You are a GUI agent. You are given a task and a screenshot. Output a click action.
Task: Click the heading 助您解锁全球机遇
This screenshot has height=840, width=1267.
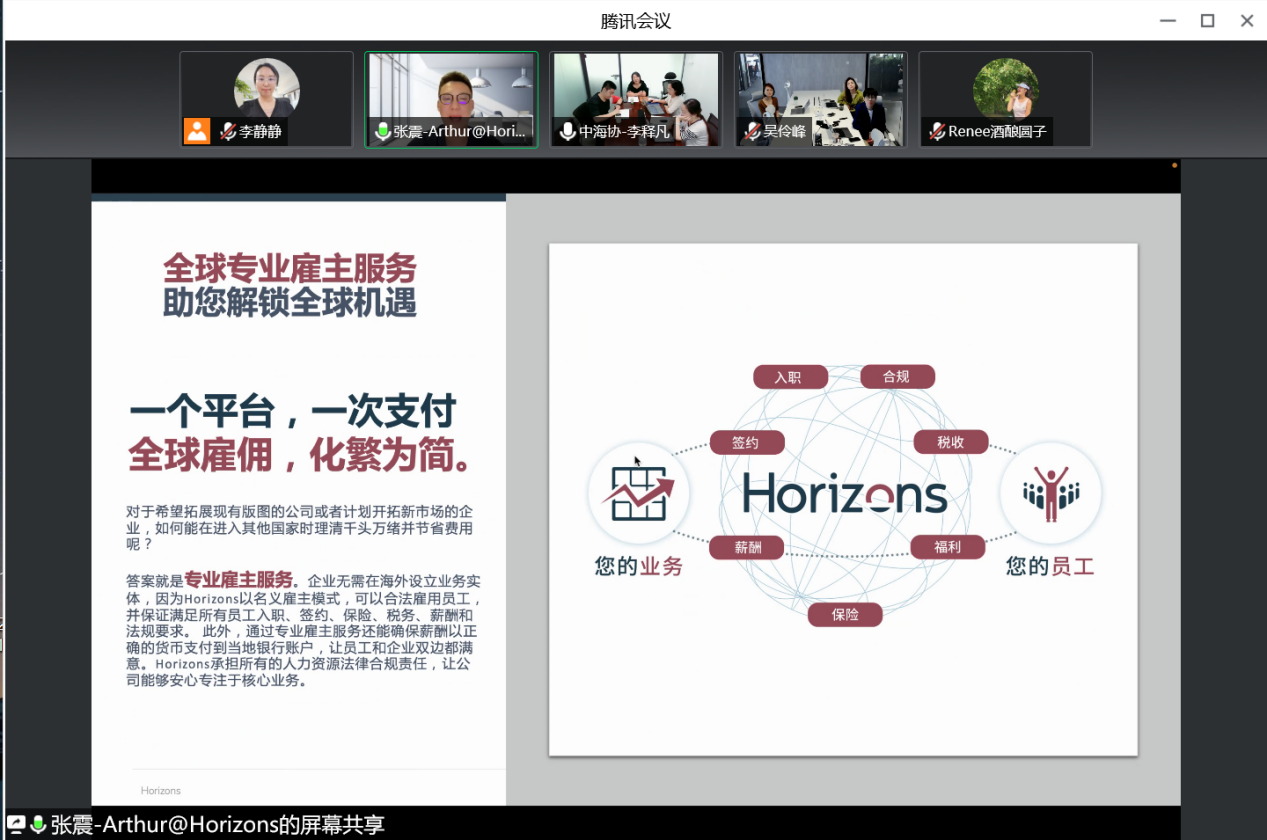(x=290, y=302)
